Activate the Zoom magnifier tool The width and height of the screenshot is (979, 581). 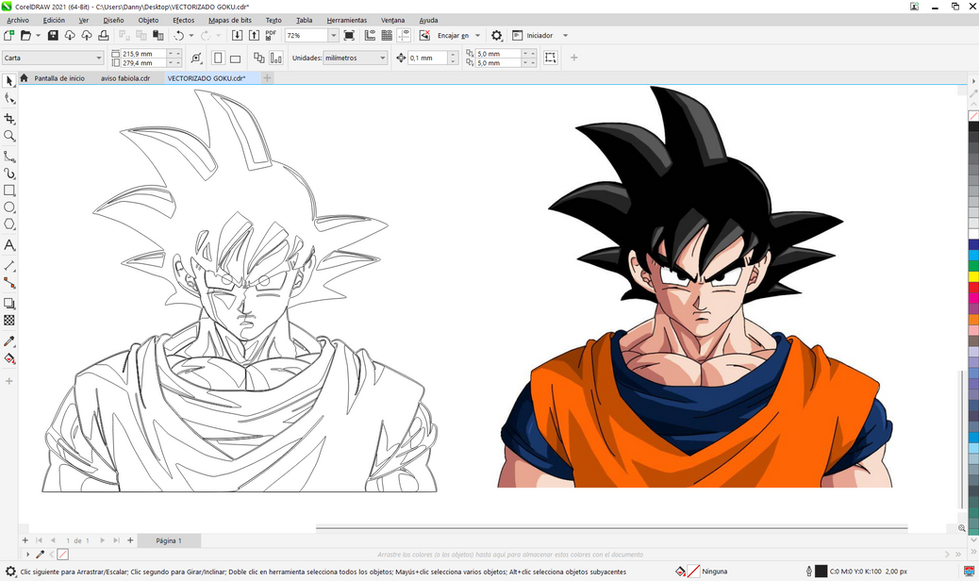point(9,136)
